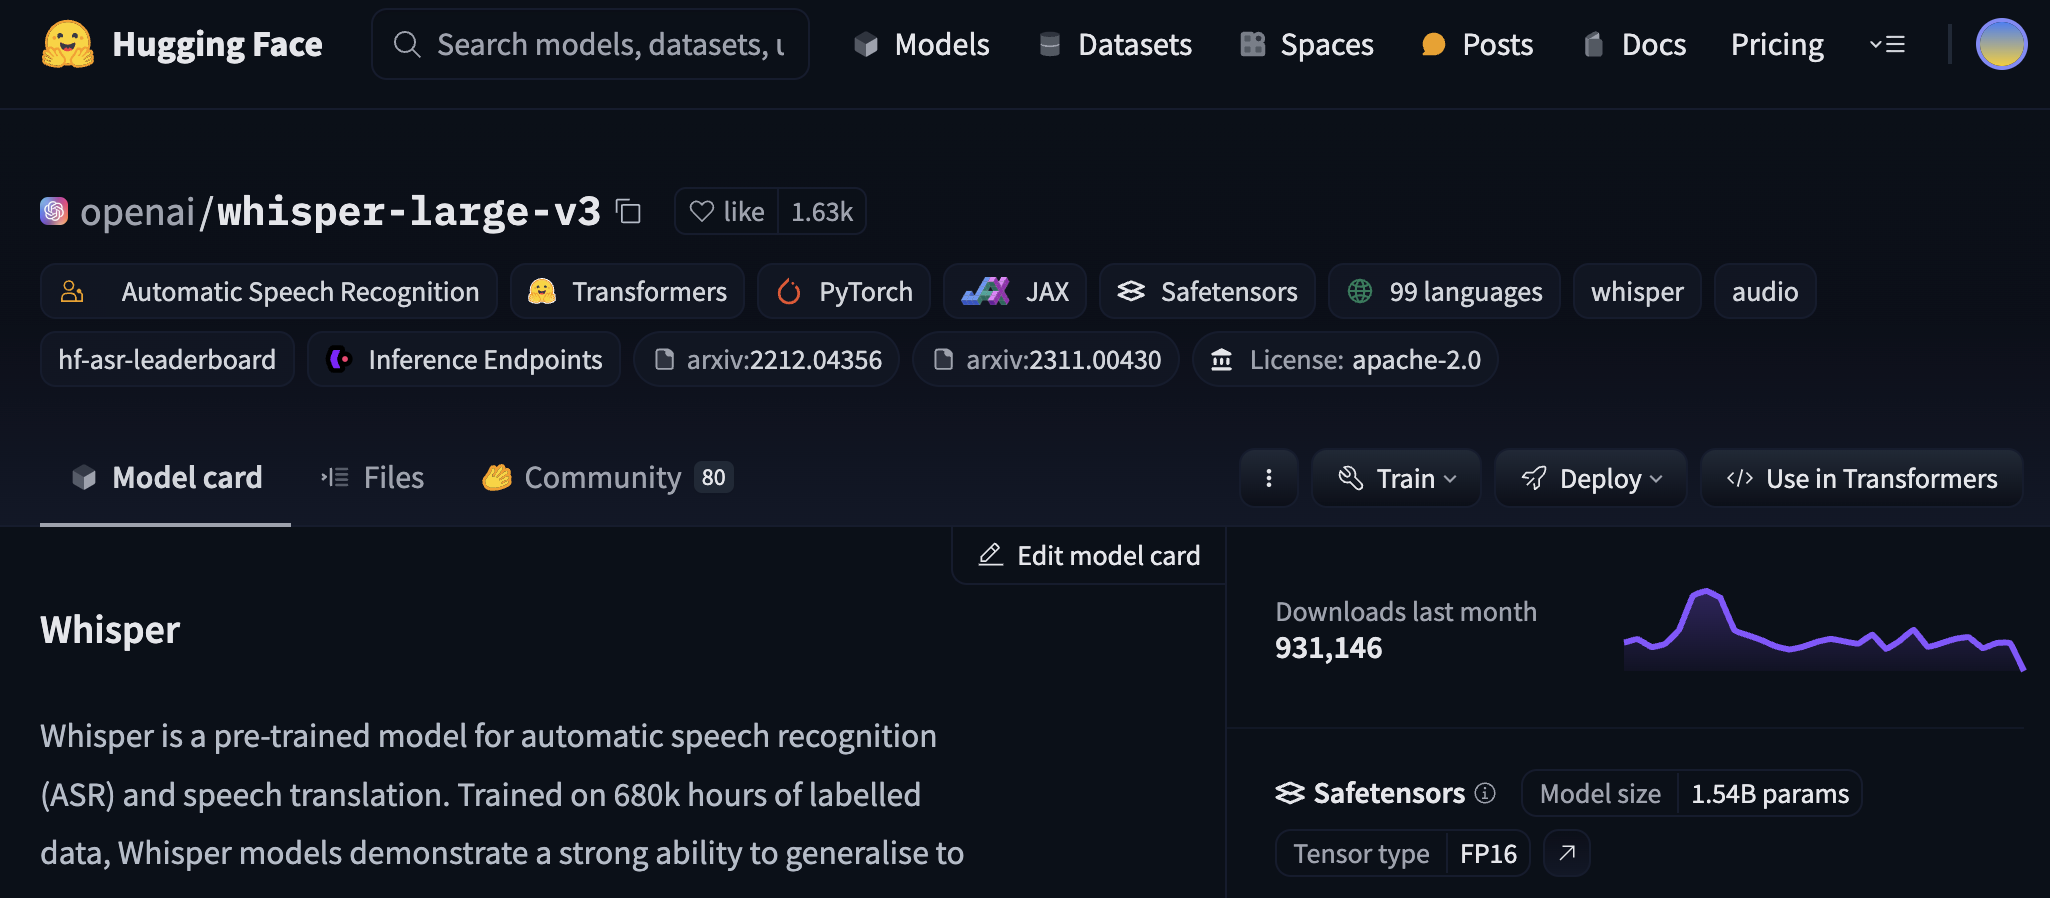This screenshot has width=2050, height=898.
Task: Open tensor details arrow icon
Action: point(1567,853)
